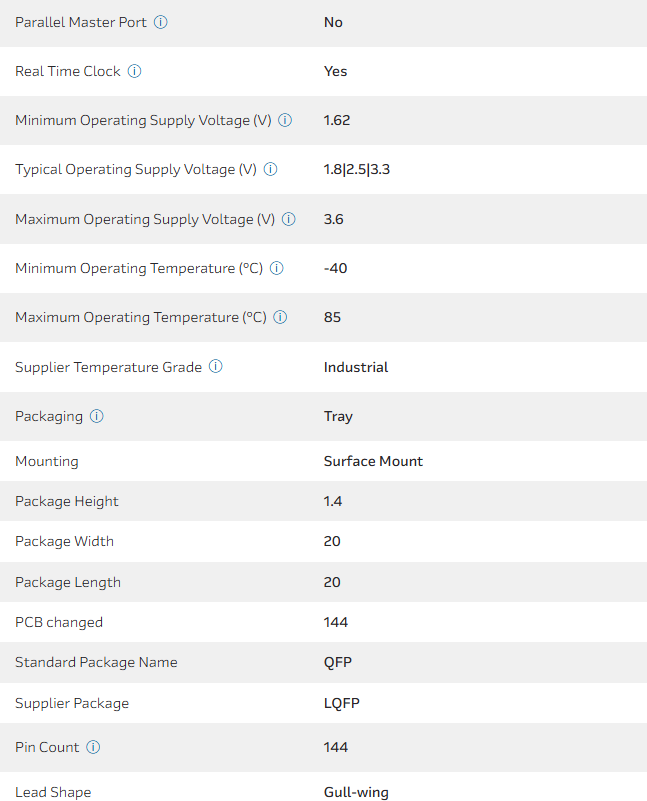Open the Real Time Clock info icon

pyautogui.click(x=135, y=71)
